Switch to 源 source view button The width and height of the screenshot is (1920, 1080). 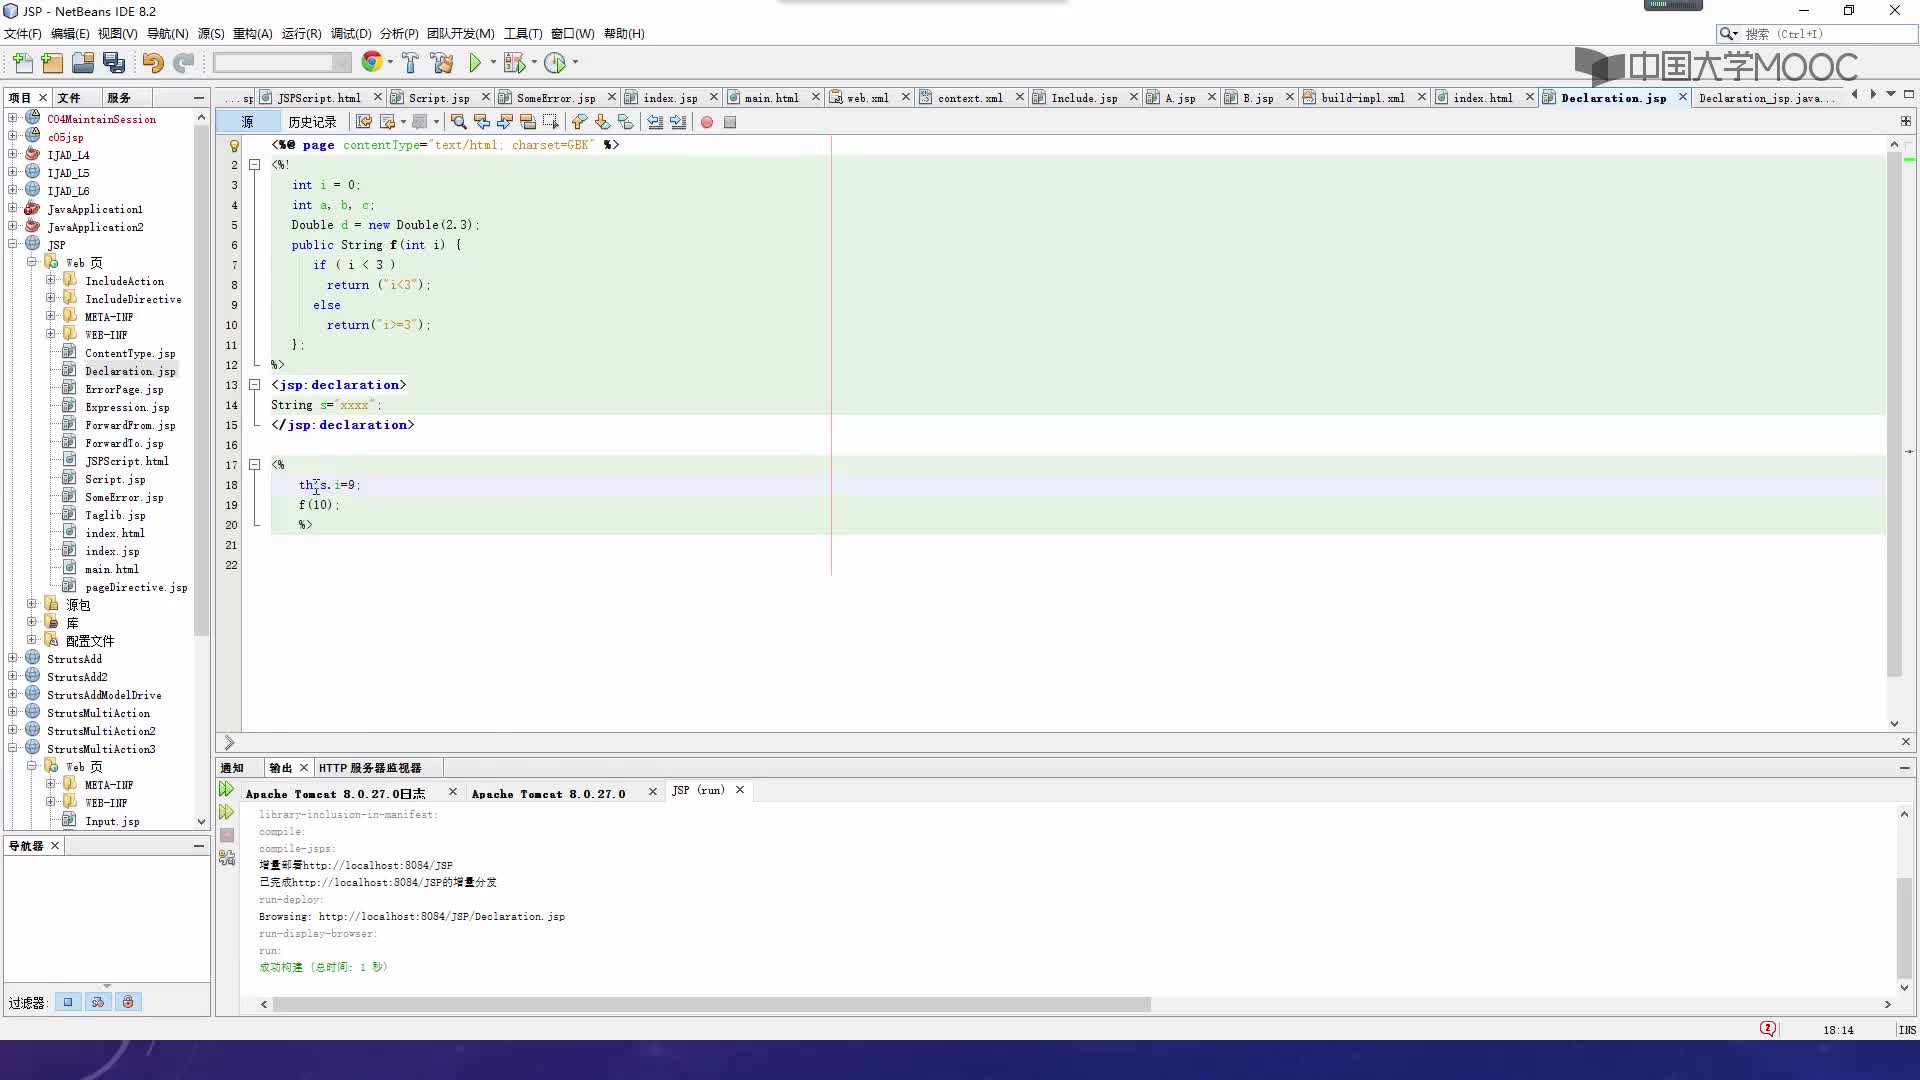(x=247, y=122)
